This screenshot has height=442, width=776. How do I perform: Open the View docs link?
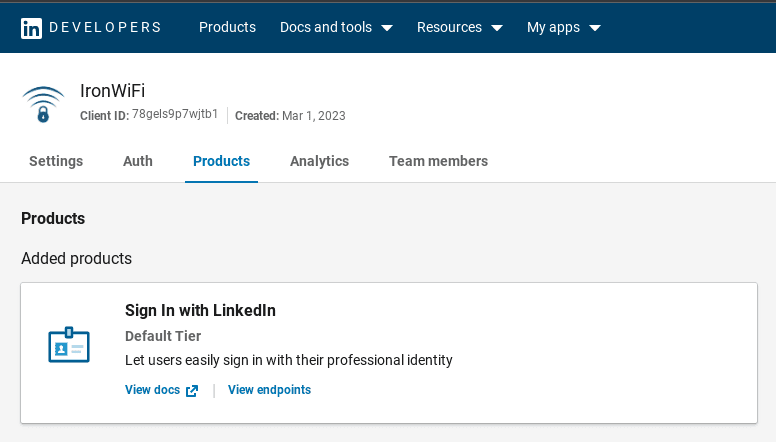152,390
